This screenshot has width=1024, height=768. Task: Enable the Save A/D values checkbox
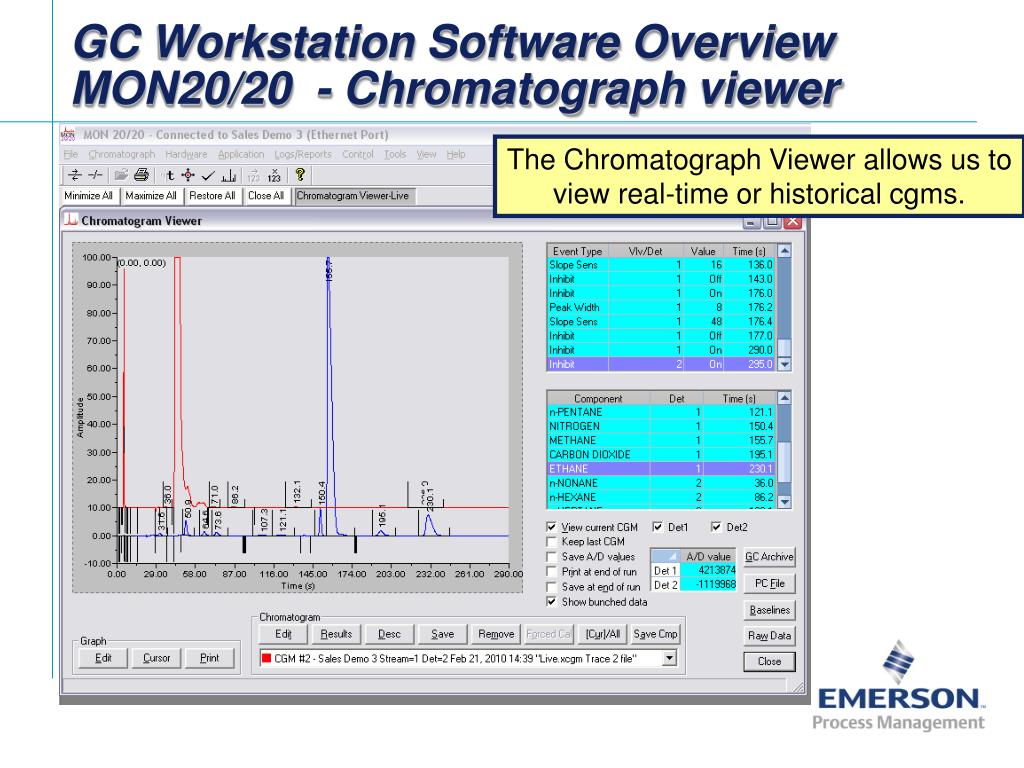click(x=551, y=556)
